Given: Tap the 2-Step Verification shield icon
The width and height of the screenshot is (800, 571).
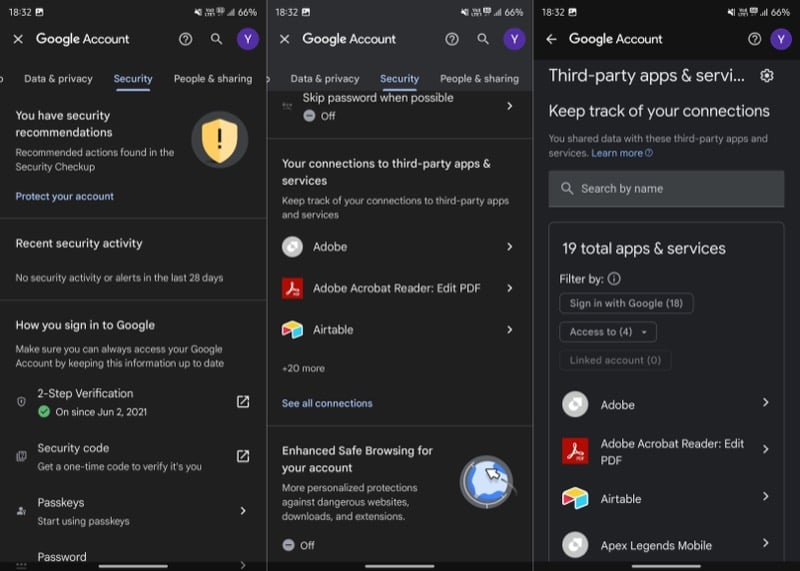Looking at the screenshot, I should click(x=21, y=402).
